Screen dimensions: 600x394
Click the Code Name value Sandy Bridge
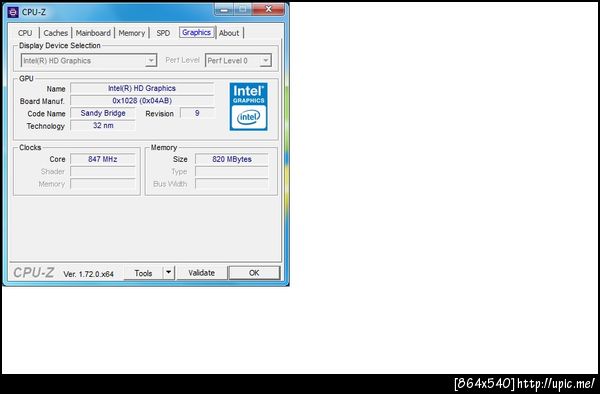click(103, 113)
